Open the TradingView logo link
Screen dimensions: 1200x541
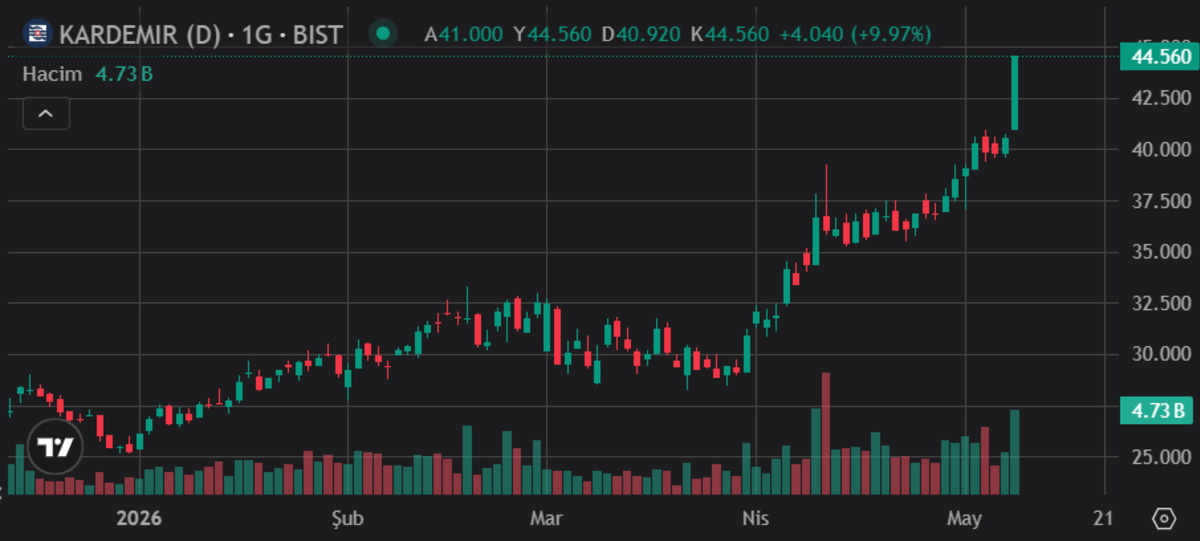(54, 446)
